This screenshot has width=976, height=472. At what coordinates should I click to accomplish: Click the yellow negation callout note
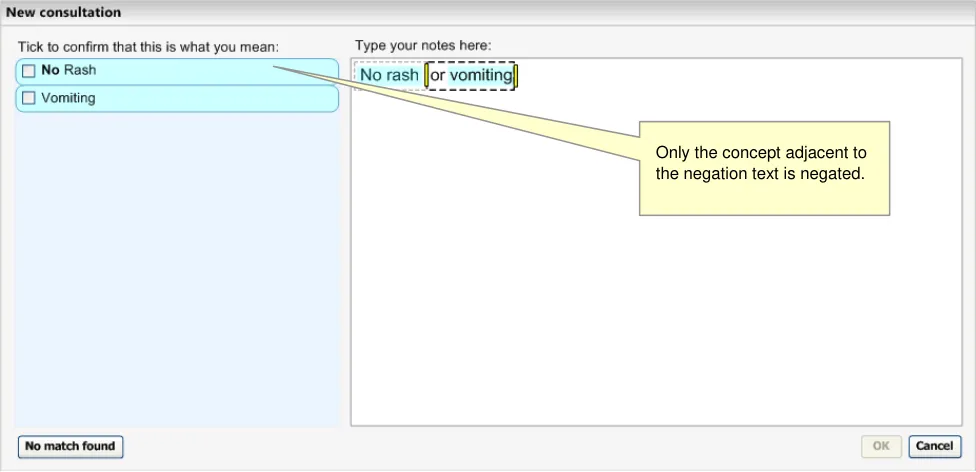[x=764, y=167]
